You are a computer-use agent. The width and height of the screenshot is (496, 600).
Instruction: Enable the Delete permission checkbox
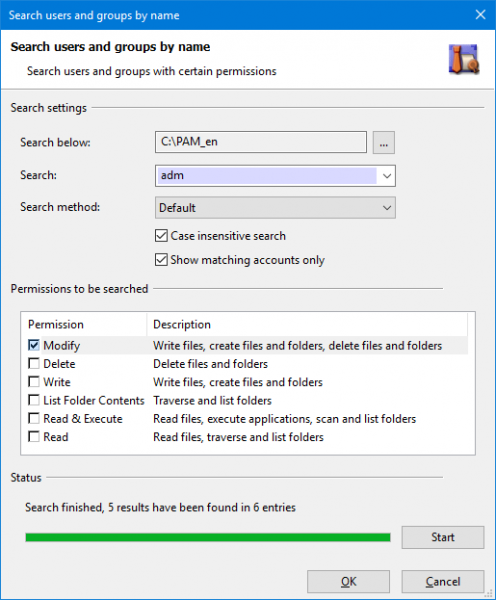tap(34, 364)
